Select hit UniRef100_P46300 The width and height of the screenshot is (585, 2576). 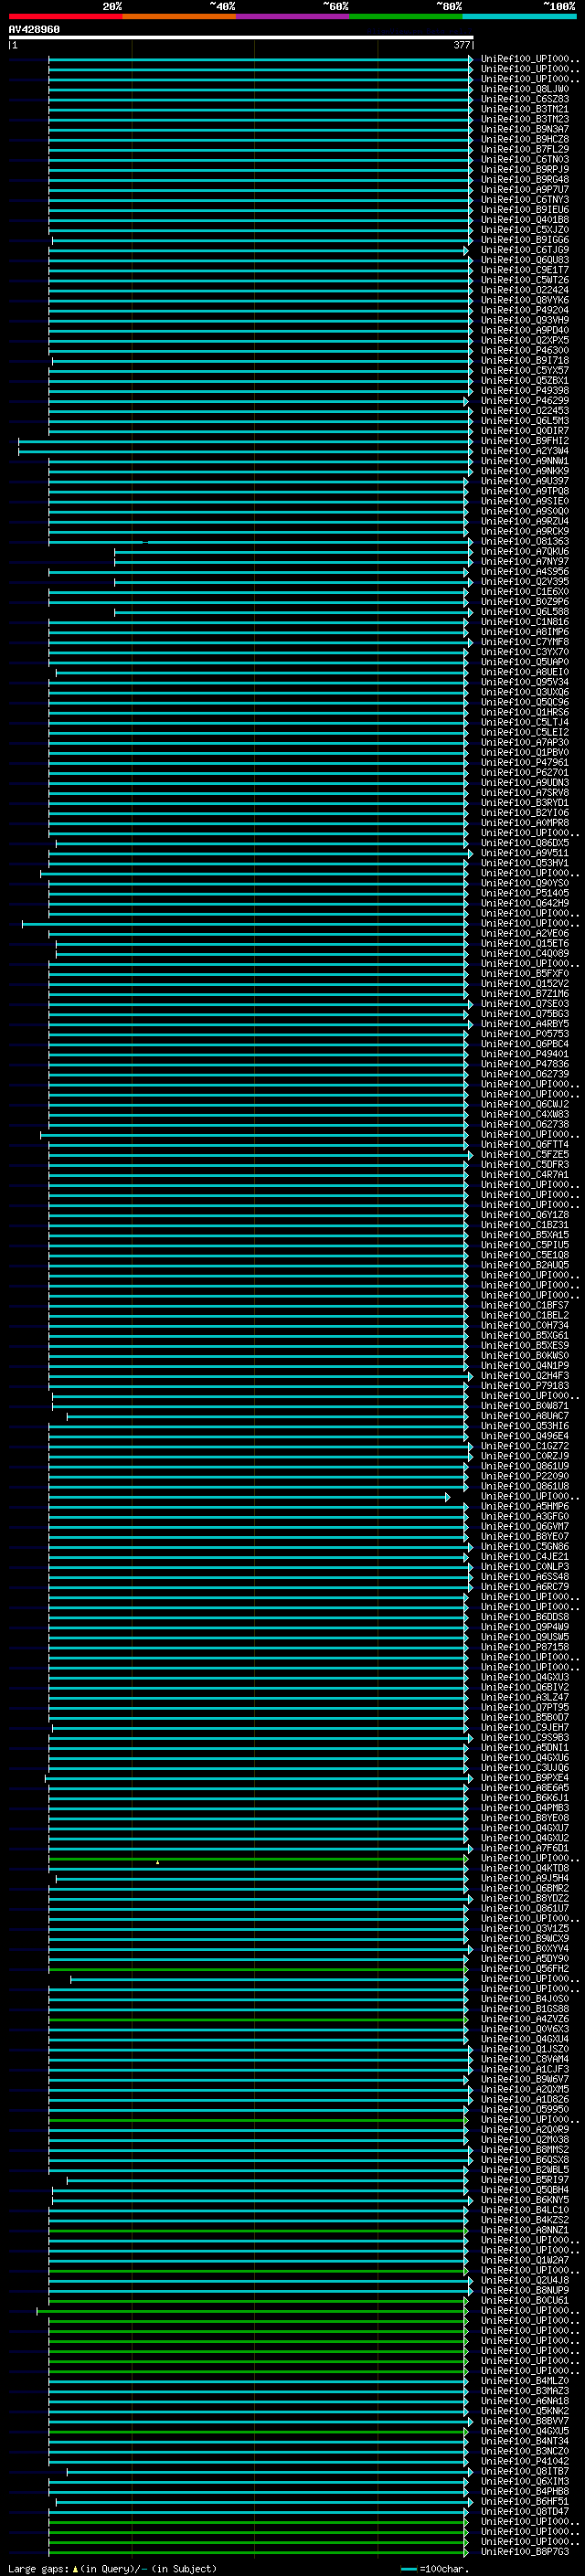click(524, 350)
